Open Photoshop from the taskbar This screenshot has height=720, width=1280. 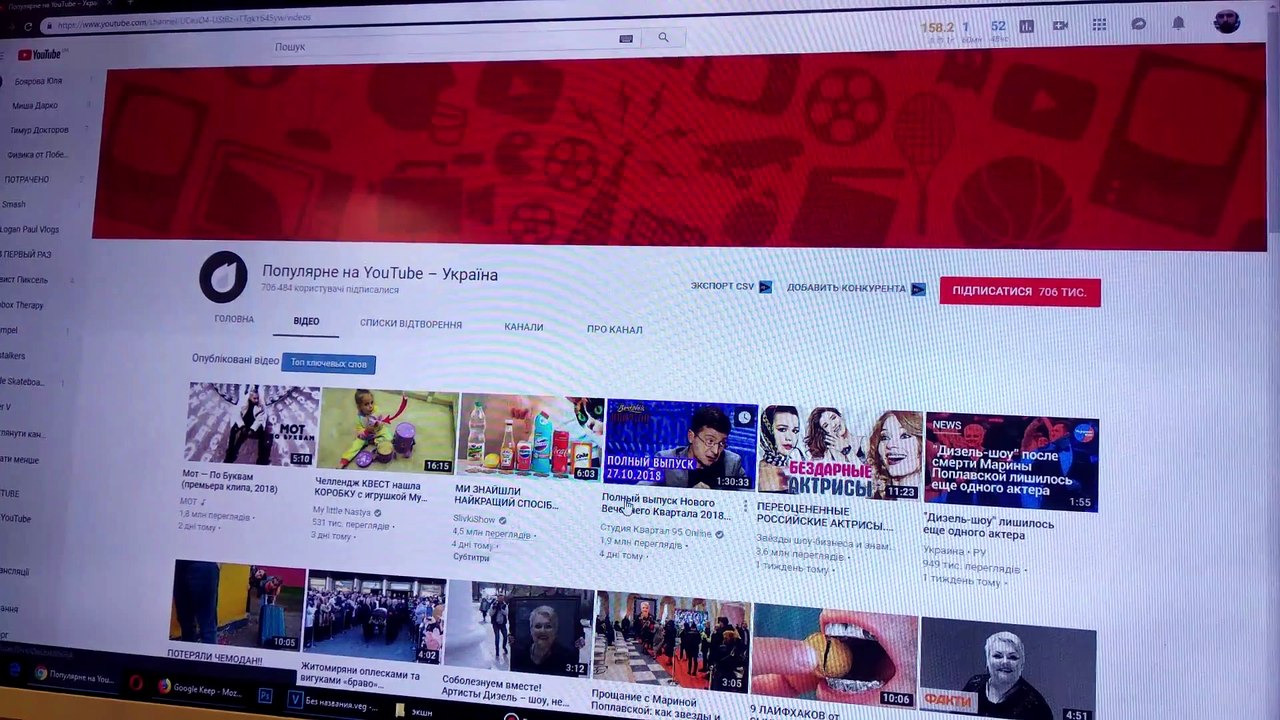point(265,695)
